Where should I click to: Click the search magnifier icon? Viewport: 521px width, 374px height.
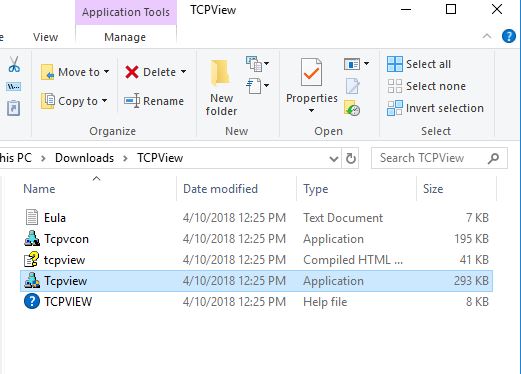click(x=493, y=158)
